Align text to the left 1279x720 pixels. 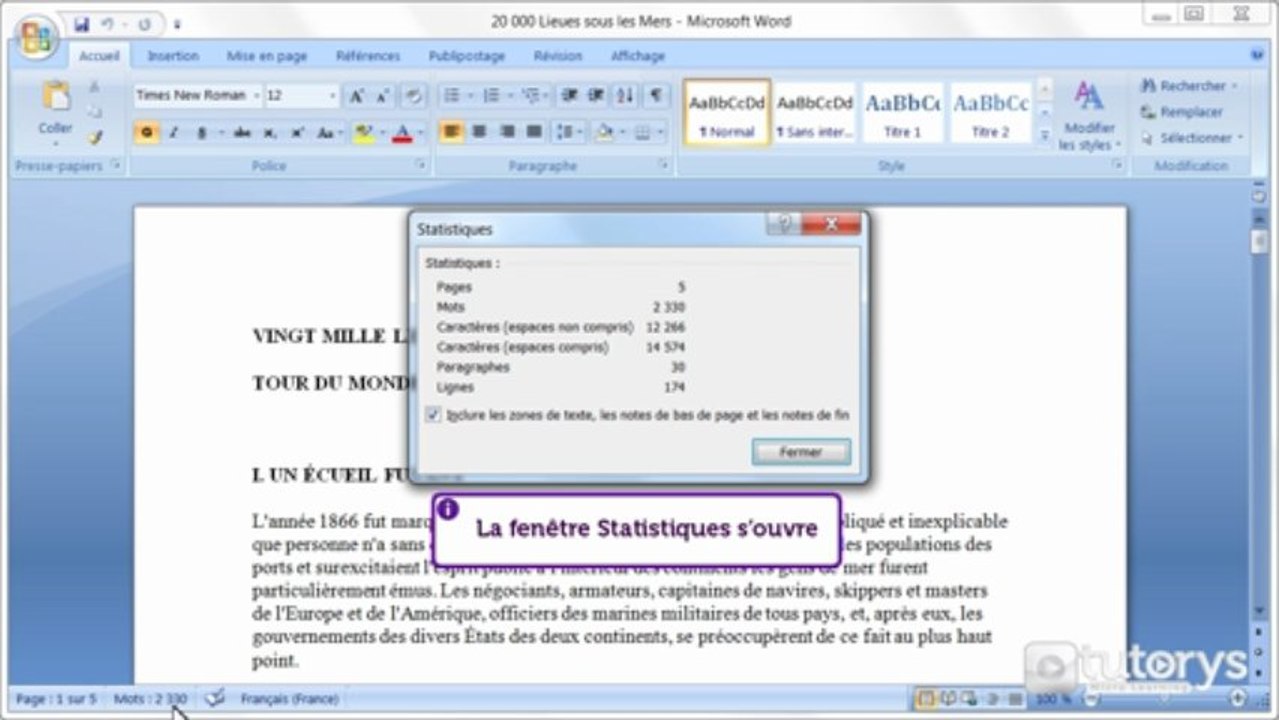point(451,132)
